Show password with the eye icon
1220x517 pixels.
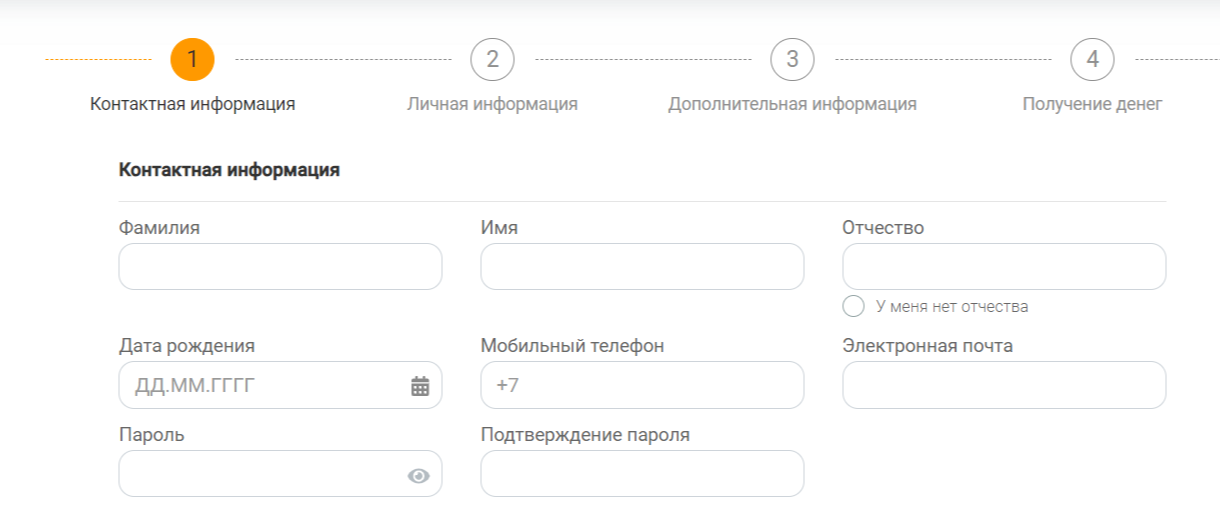(419, 476)
